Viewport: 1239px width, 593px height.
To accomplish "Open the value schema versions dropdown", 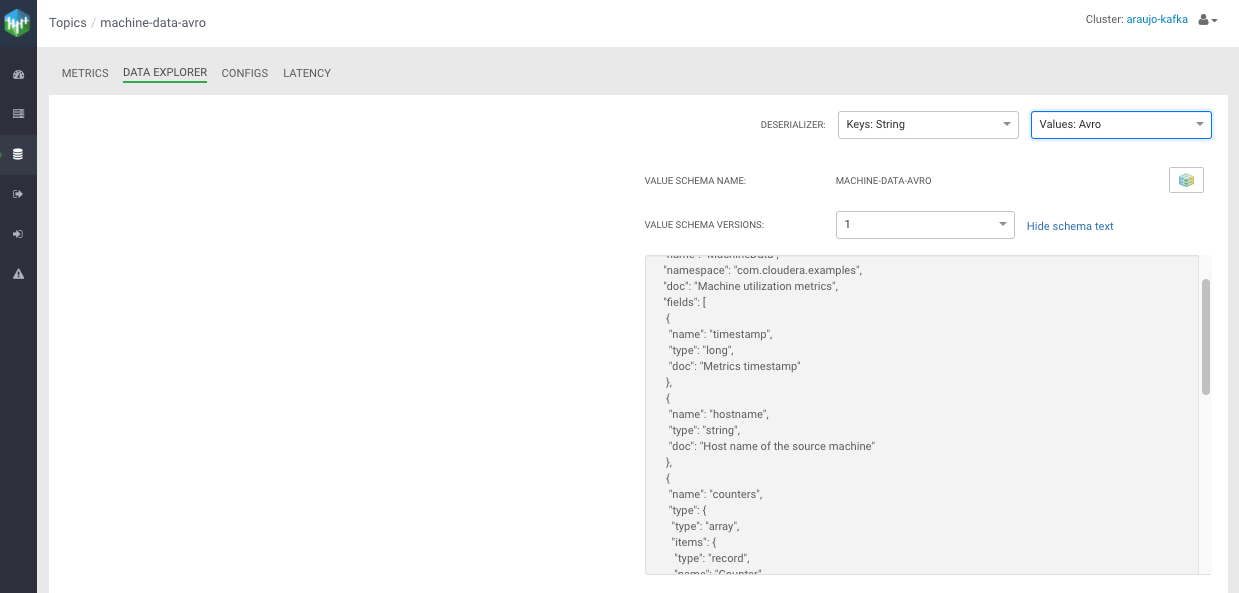I will [x=925, y=225].
